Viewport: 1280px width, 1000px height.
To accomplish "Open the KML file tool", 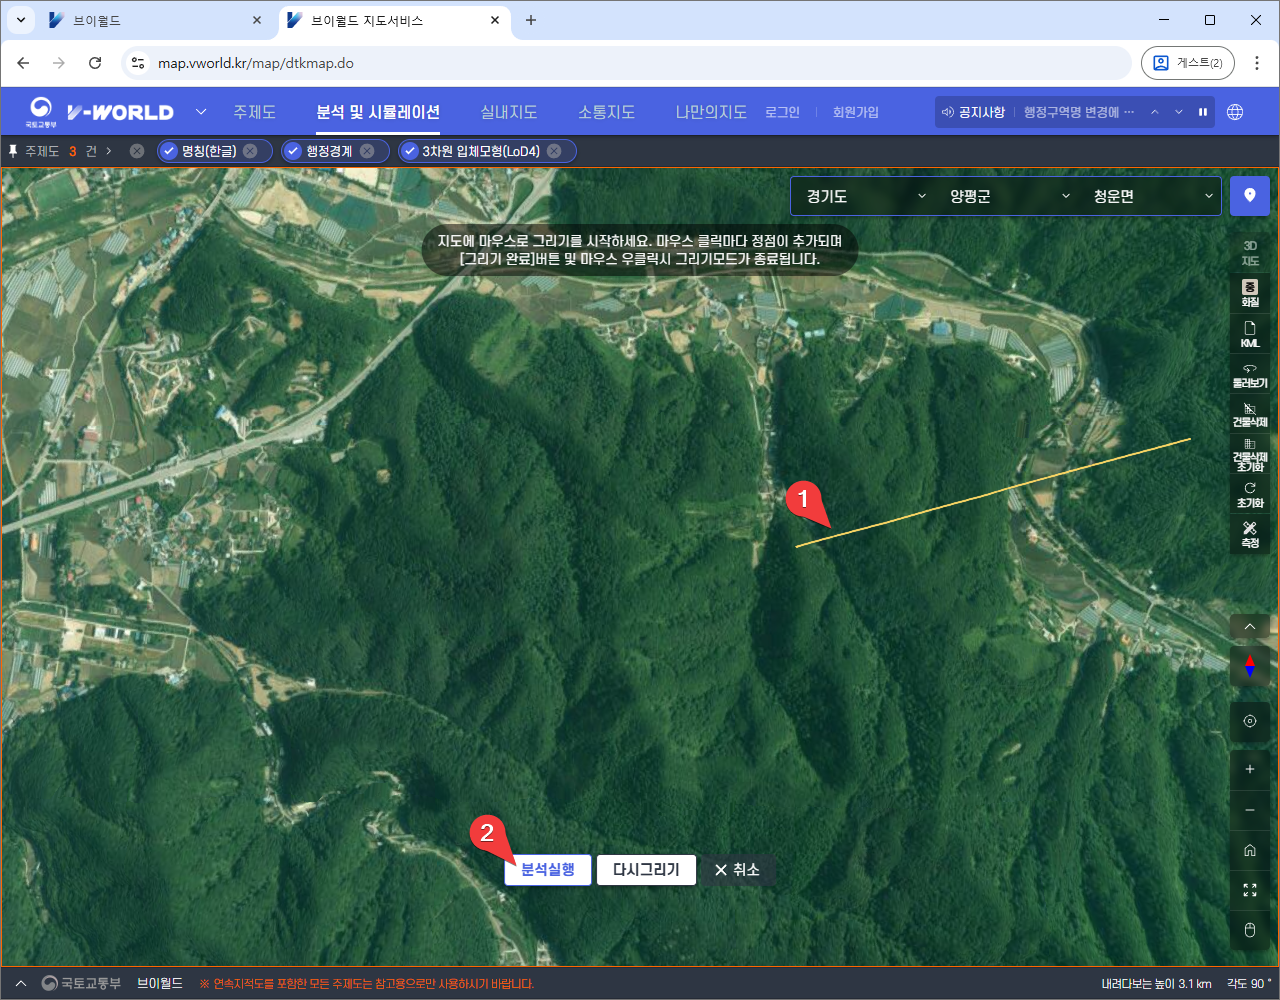I will pyautogui.click(x=1249, y=334).
